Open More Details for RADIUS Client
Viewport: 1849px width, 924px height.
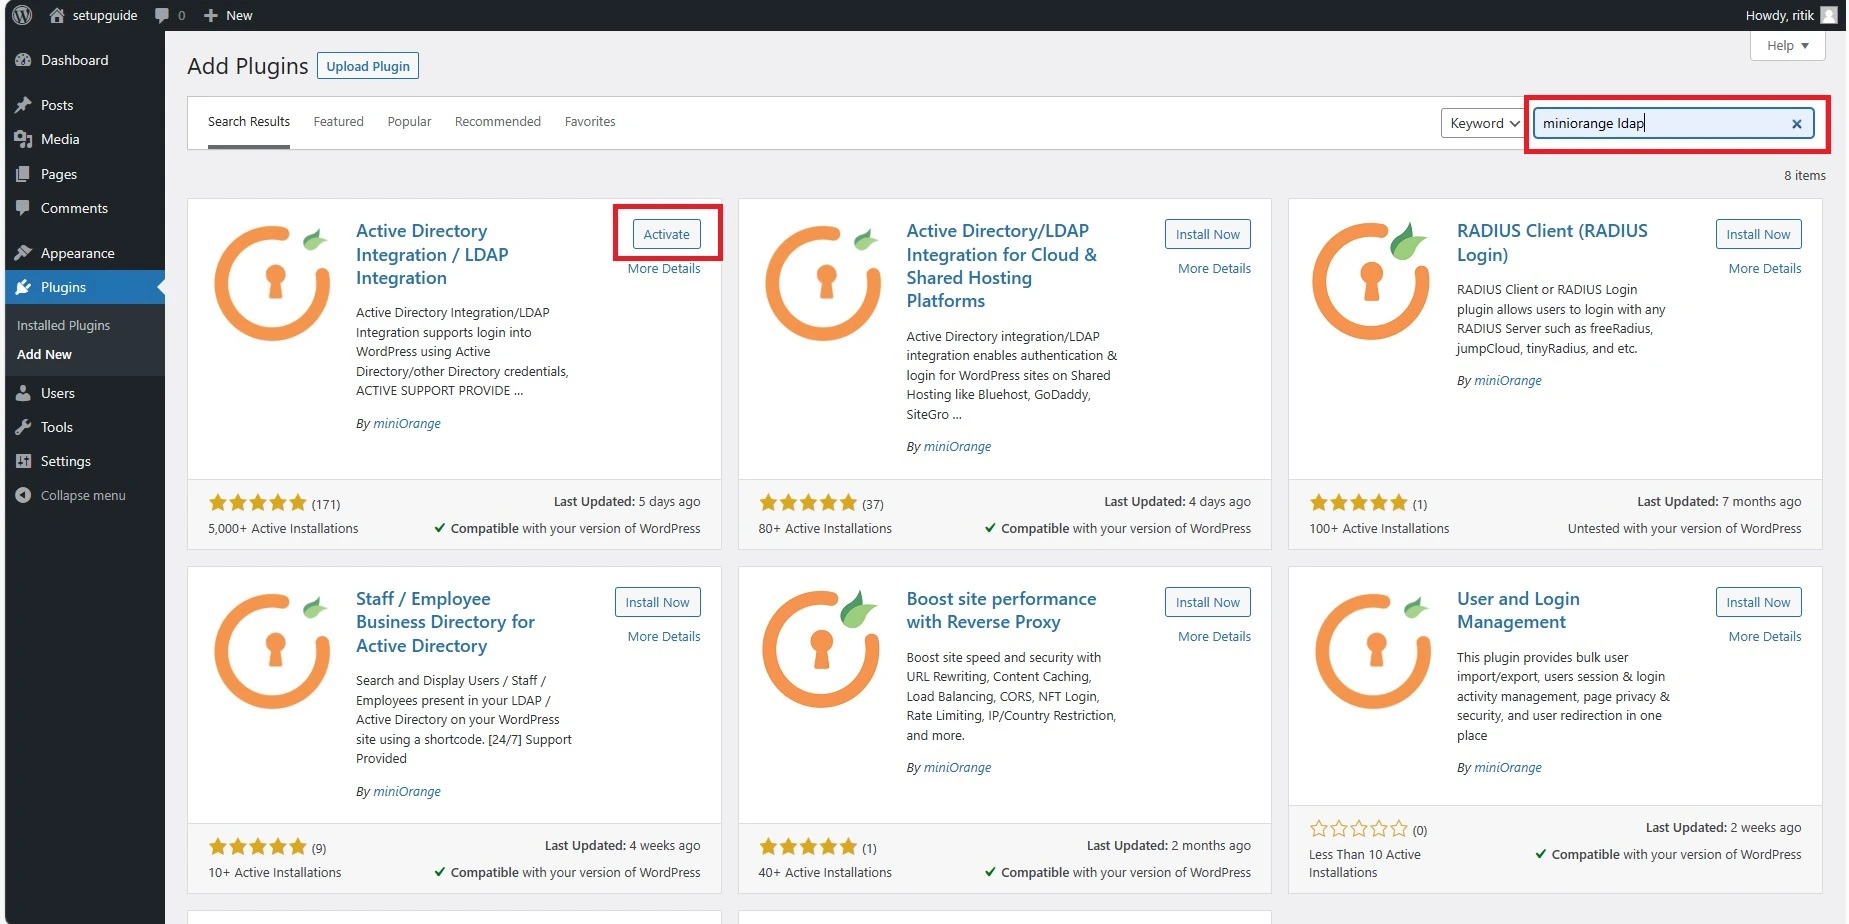point(1765,268)
